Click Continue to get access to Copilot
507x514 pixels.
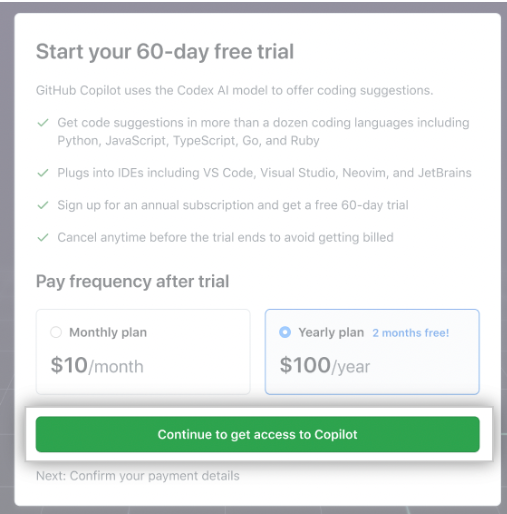click(258, 434)
